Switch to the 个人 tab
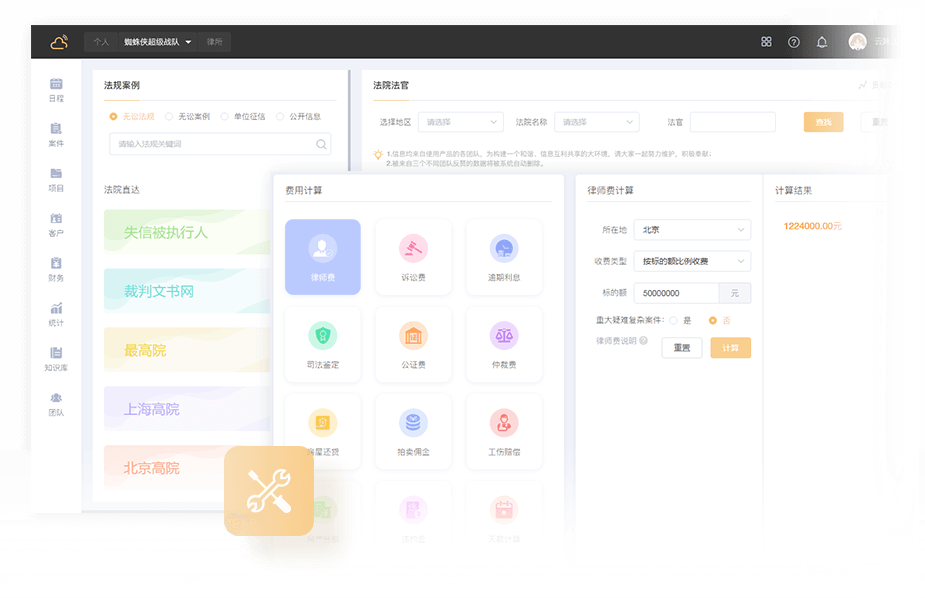Screen dimensions: 925x598 (x=101, y=42)
